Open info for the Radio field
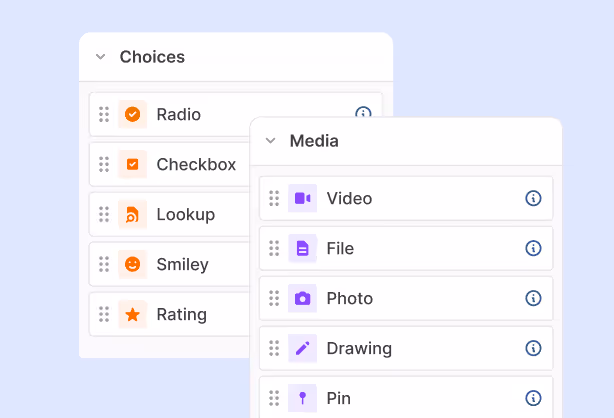The width and height of the screenshot is (614, 418). coord(363,112)
